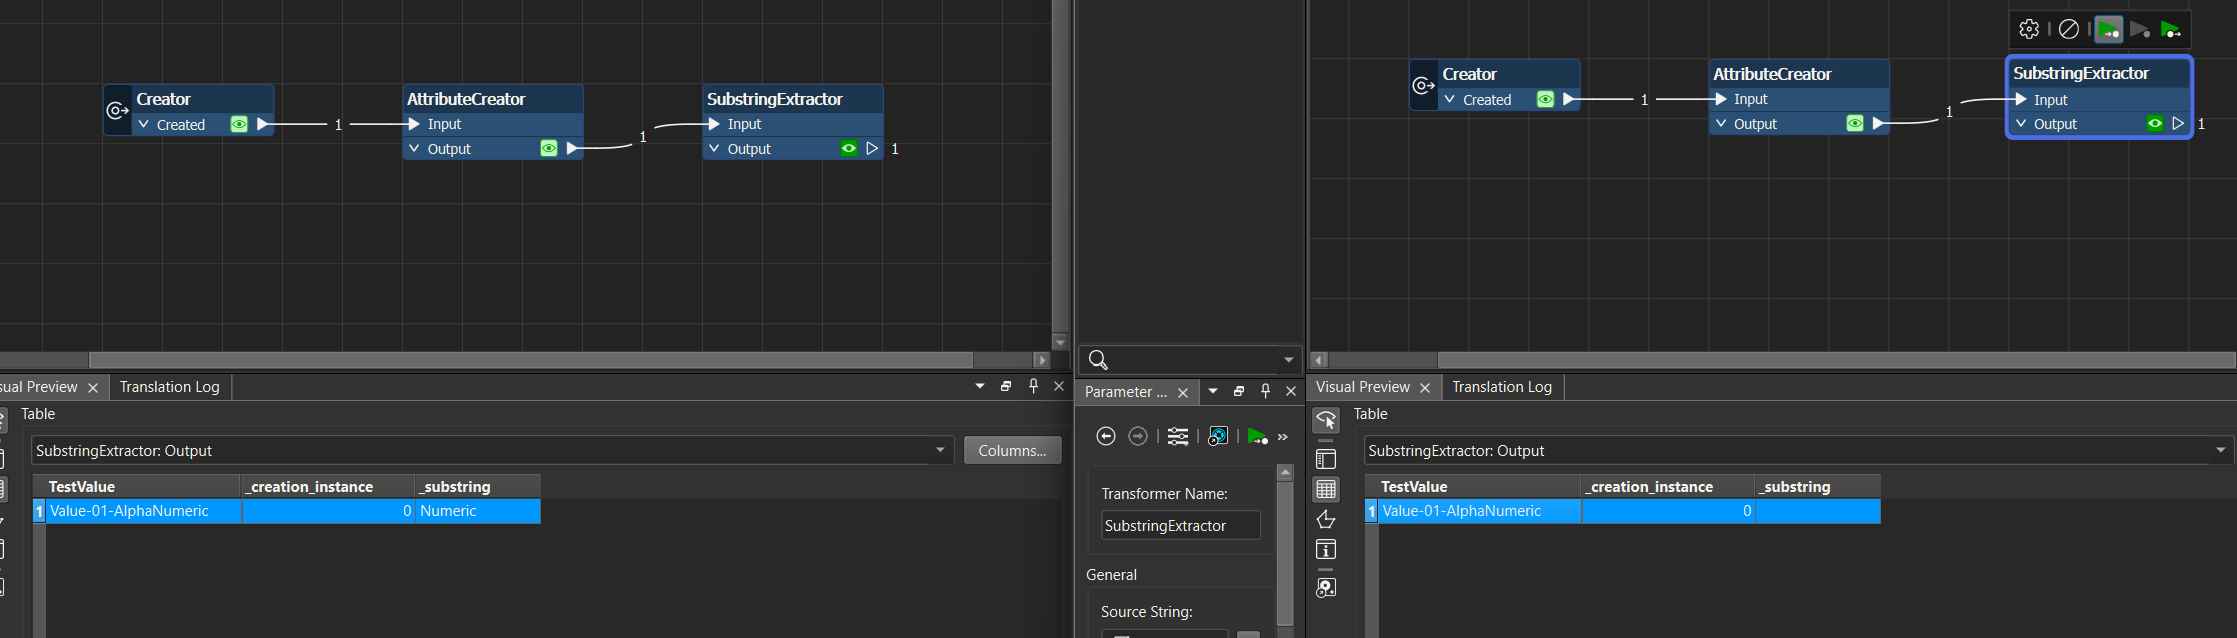The height and width of the screenshot is (638, 2237).
Task: Click the AttributeCreator Output port arrow in the right canvas
Action: 1878,123
